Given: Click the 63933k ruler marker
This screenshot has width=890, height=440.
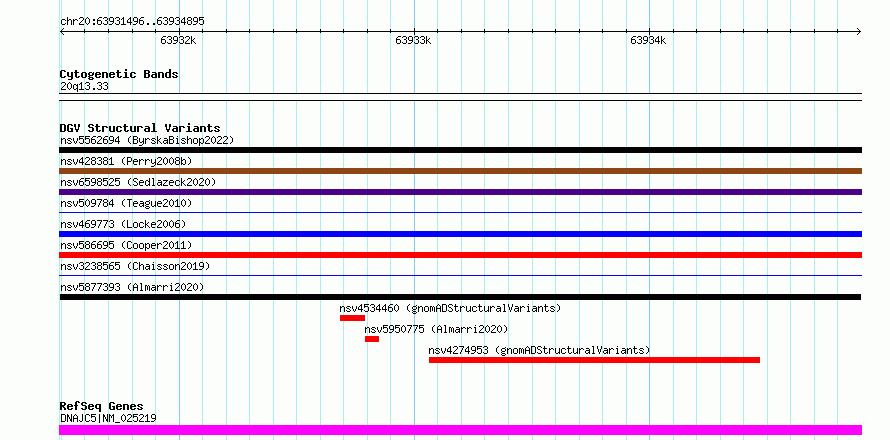Looking at the screenshot, I should (x=413, y=40).
